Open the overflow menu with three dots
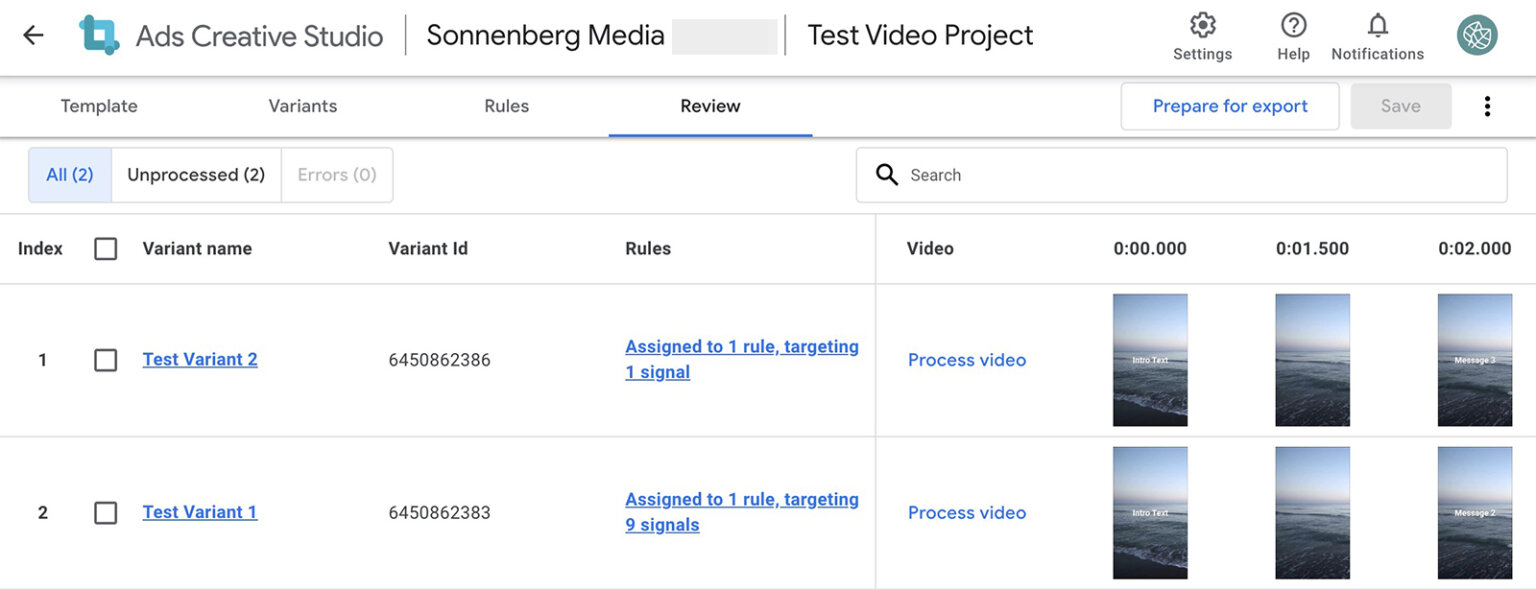This screenshot has width=1536, height=590. pos(1487,105)
